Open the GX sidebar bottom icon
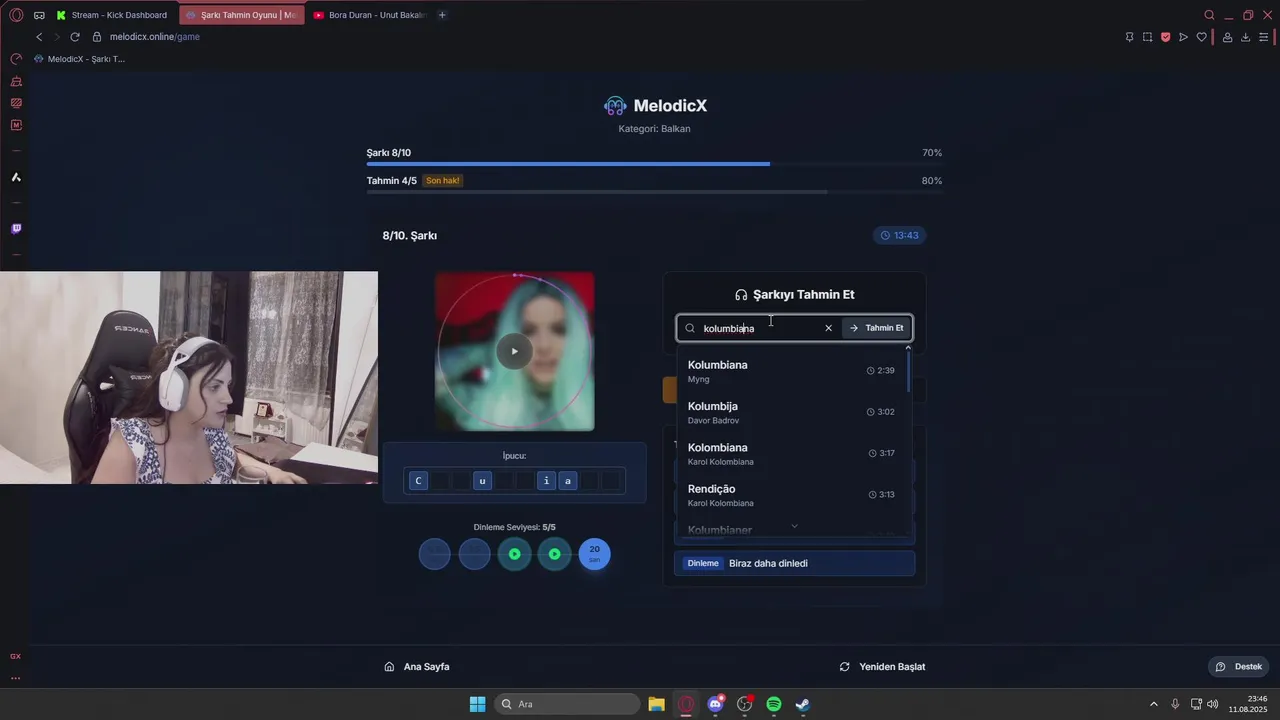Screen dimensions: 1280x720 (15, 656)
